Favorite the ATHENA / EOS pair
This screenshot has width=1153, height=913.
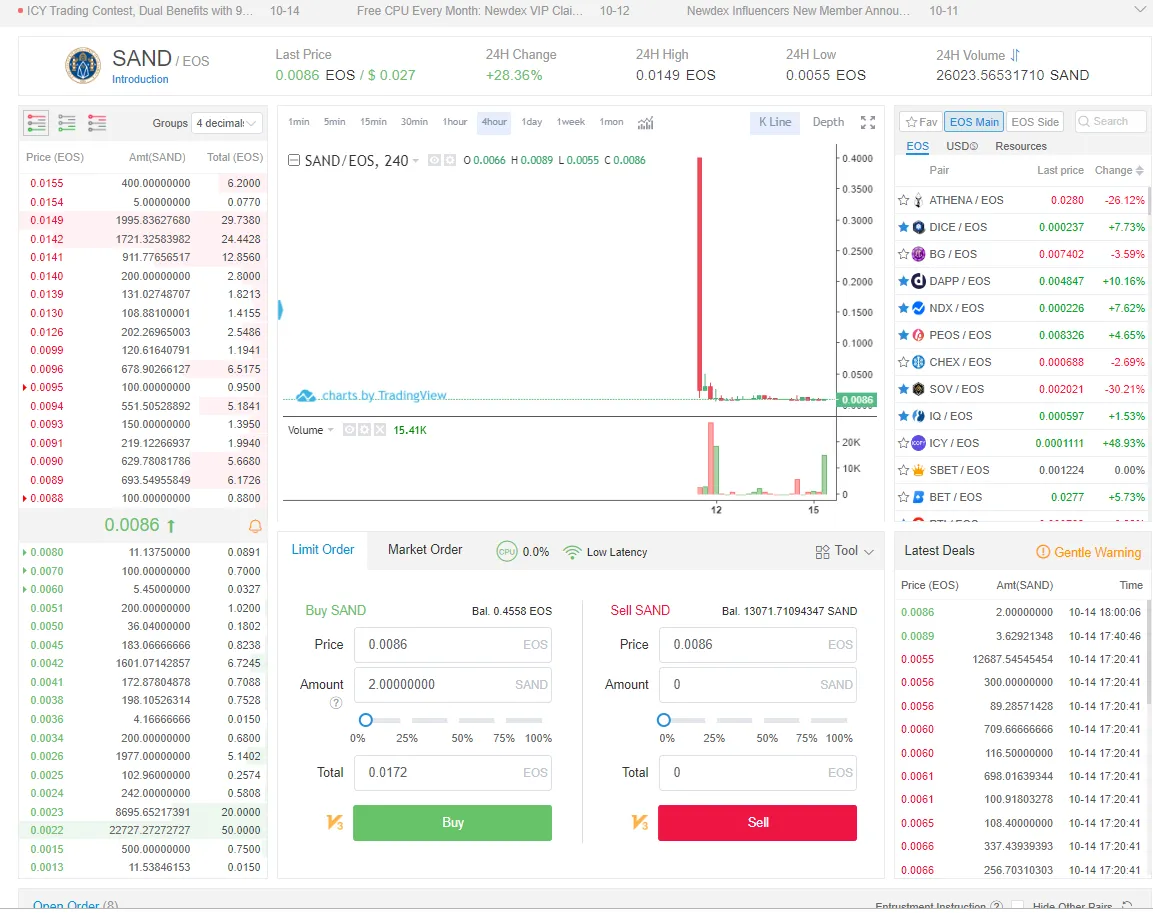(x=904, y=200)
